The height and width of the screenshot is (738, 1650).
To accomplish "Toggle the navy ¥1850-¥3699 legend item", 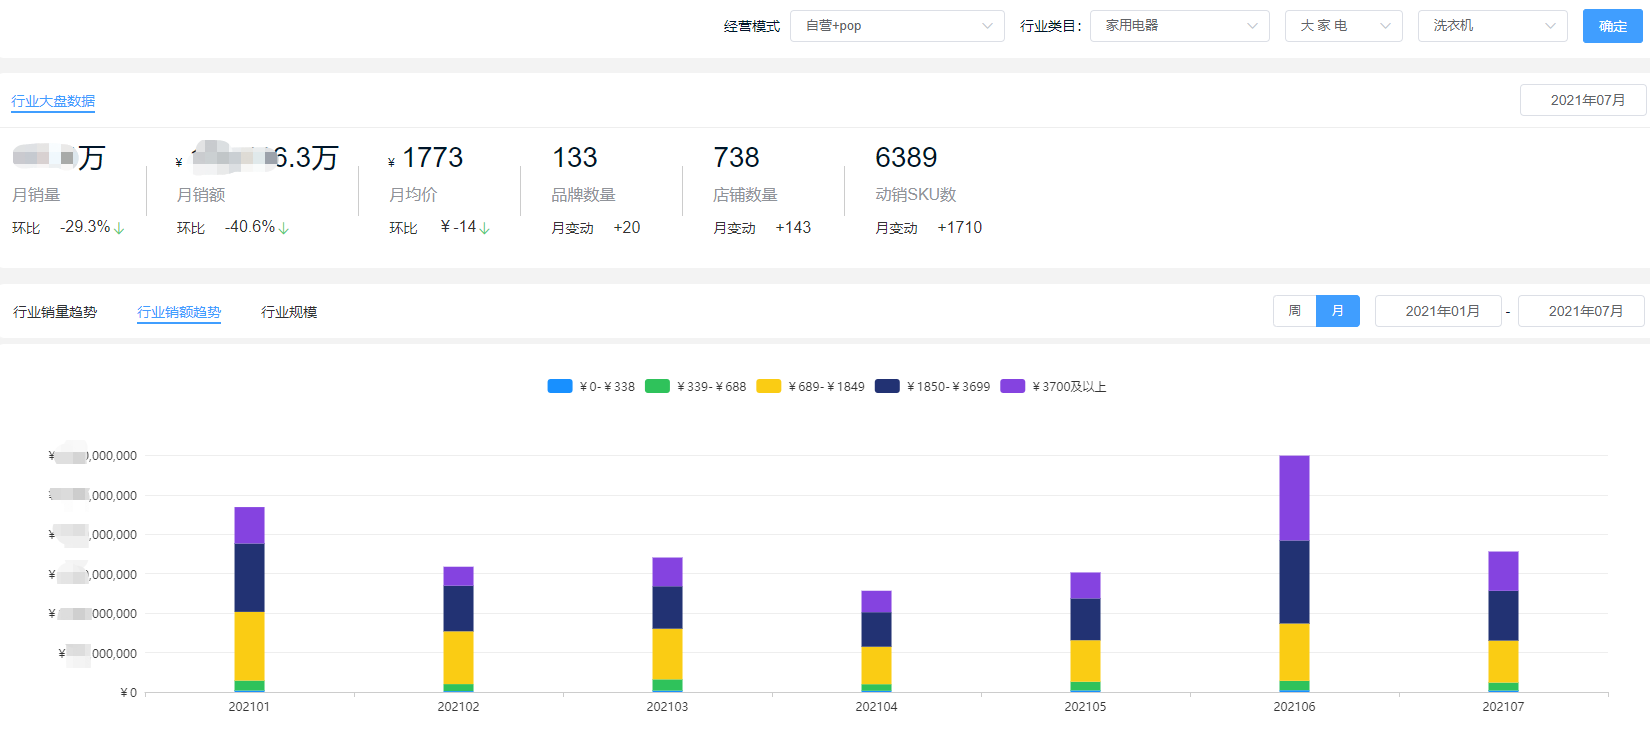I will (x=932, y=386).
